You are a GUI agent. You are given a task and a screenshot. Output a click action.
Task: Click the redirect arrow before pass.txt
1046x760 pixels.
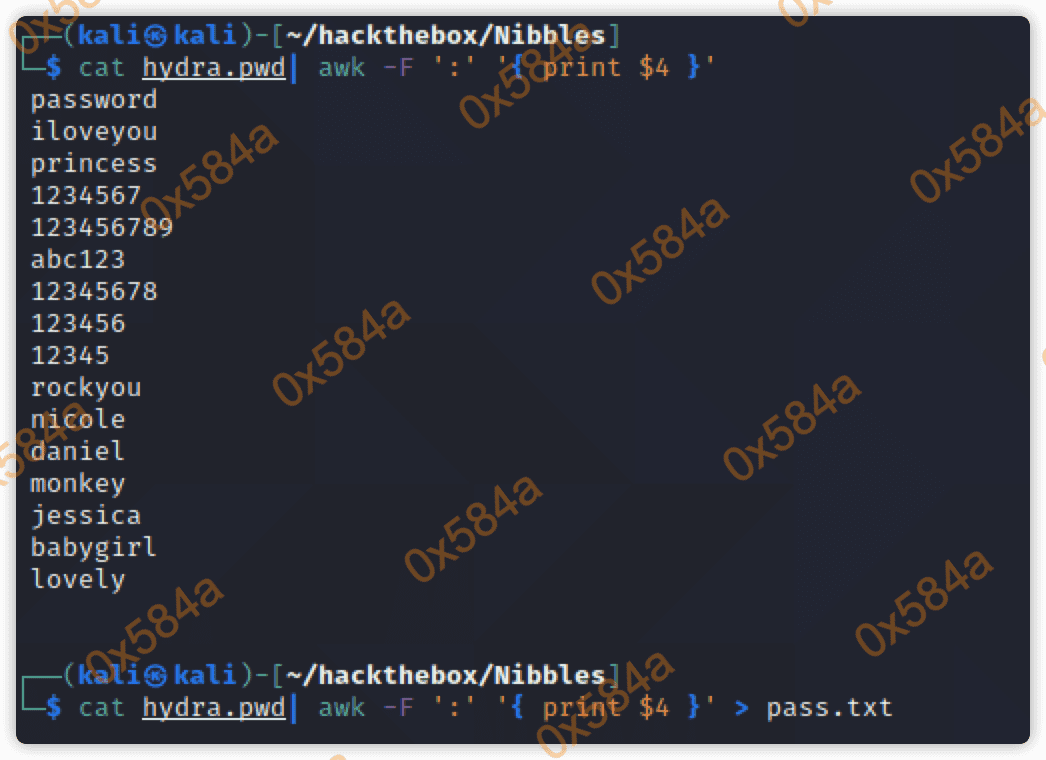pyautogui.click(x=741, y=708)
